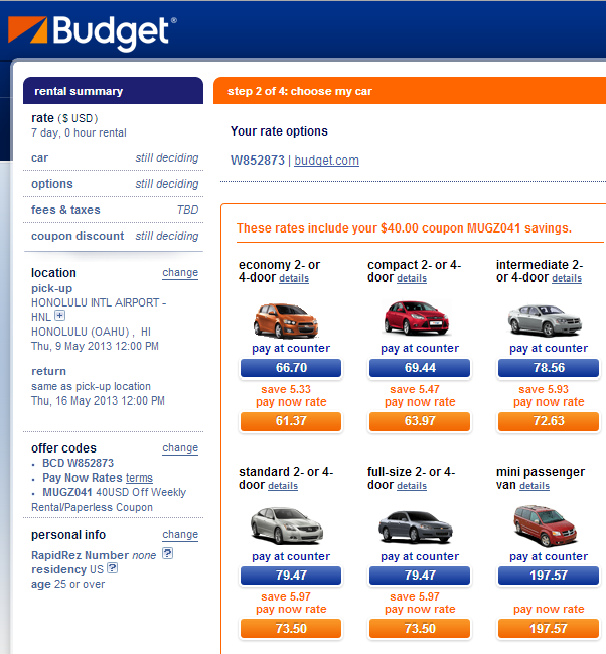
Task: Select standard pay at counter 79.47
Action: tap(291, 576)
